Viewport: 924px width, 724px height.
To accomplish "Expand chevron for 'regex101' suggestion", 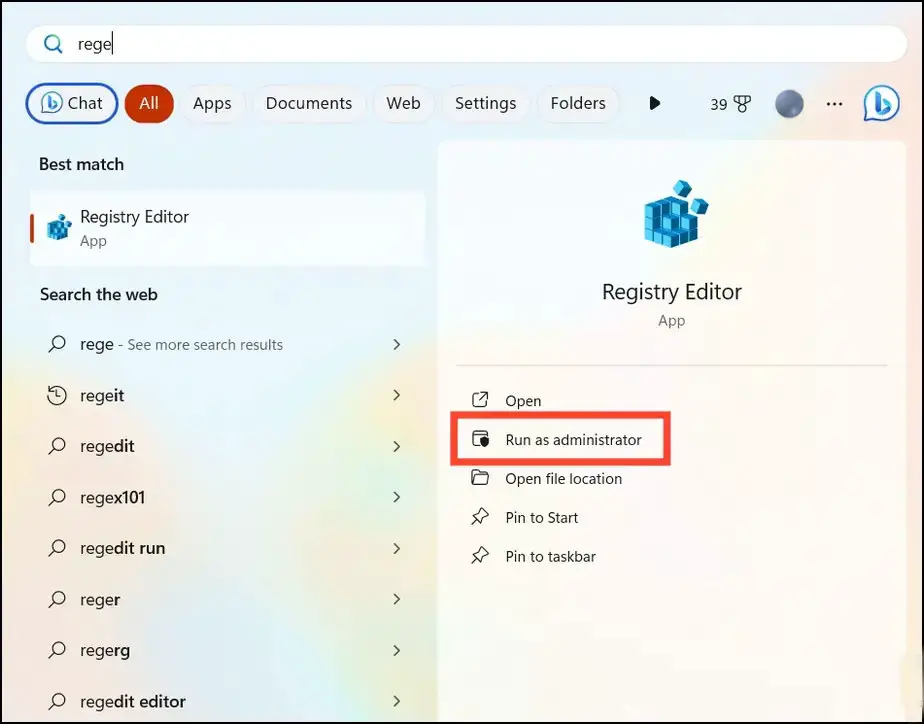I will tap(397, 497).
